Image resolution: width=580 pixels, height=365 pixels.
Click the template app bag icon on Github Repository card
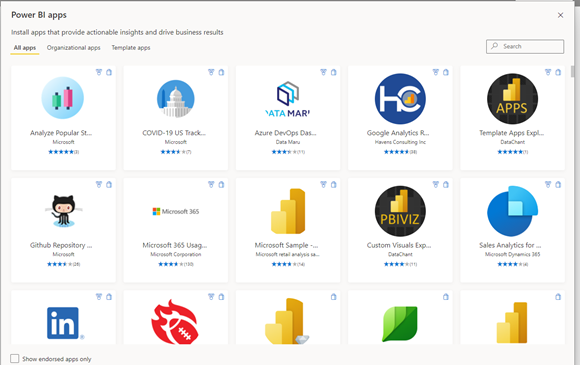(x=109, y=185)
